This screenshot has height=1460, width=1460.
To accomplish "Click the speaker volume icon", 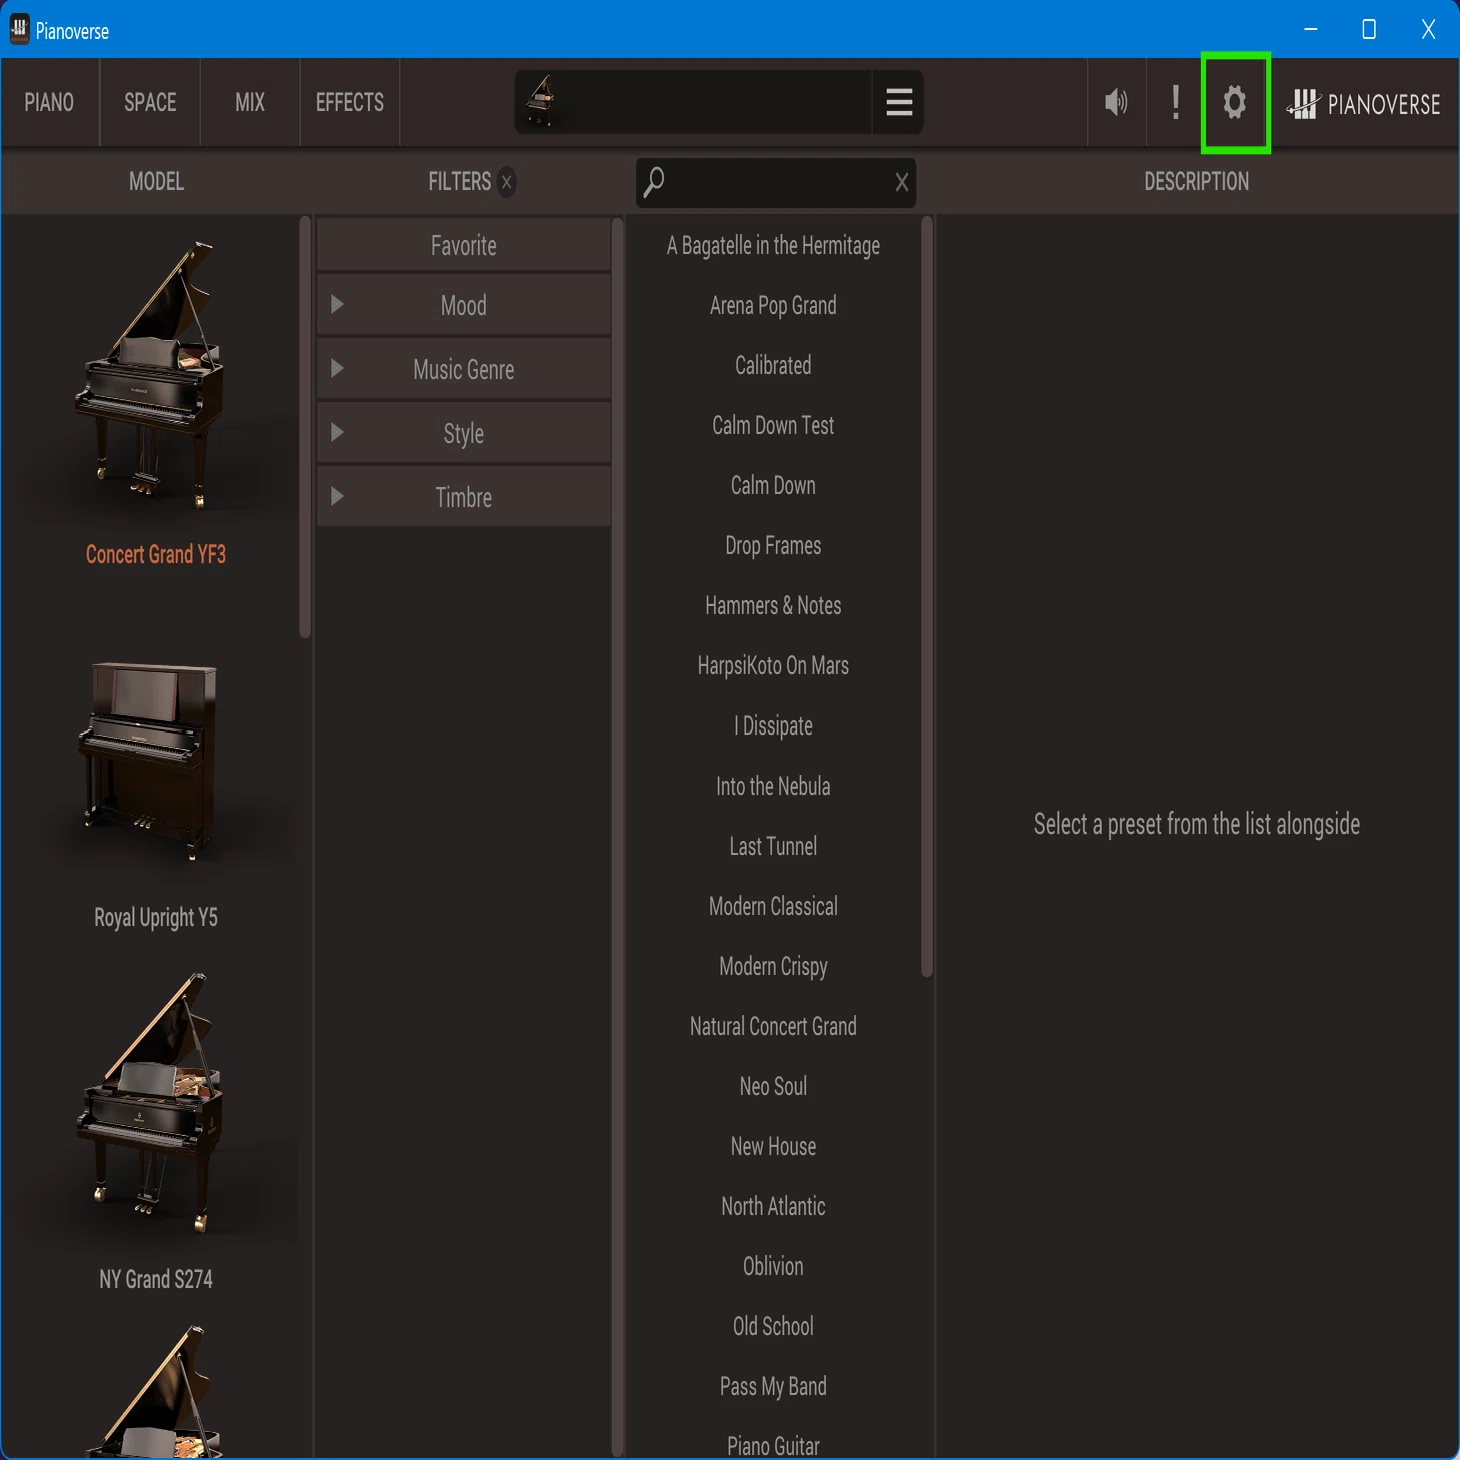I will [x=1116, y=102].
